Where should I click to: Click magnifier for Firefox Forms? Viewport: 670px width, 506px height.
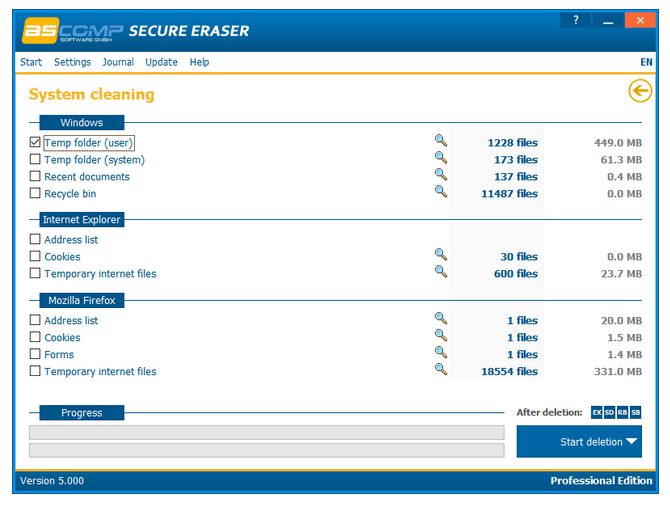pyautogui.click(x=441, y=353)
